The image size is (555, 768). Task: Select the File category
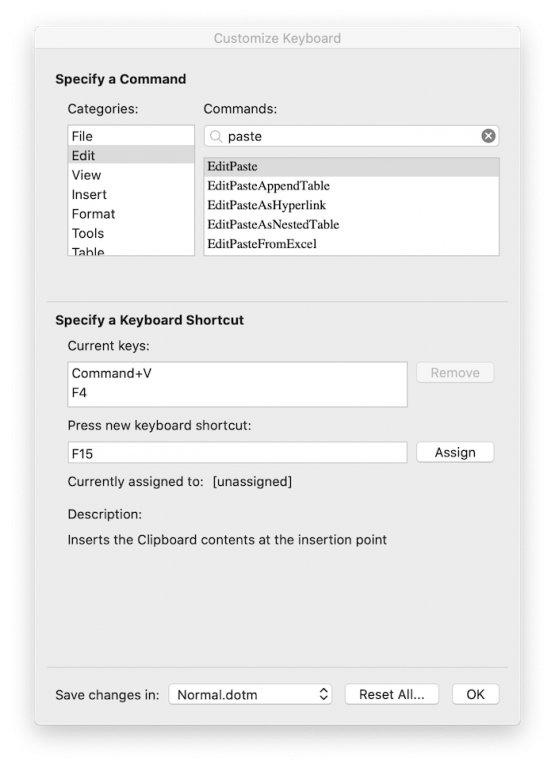click(x=131, y=136)
